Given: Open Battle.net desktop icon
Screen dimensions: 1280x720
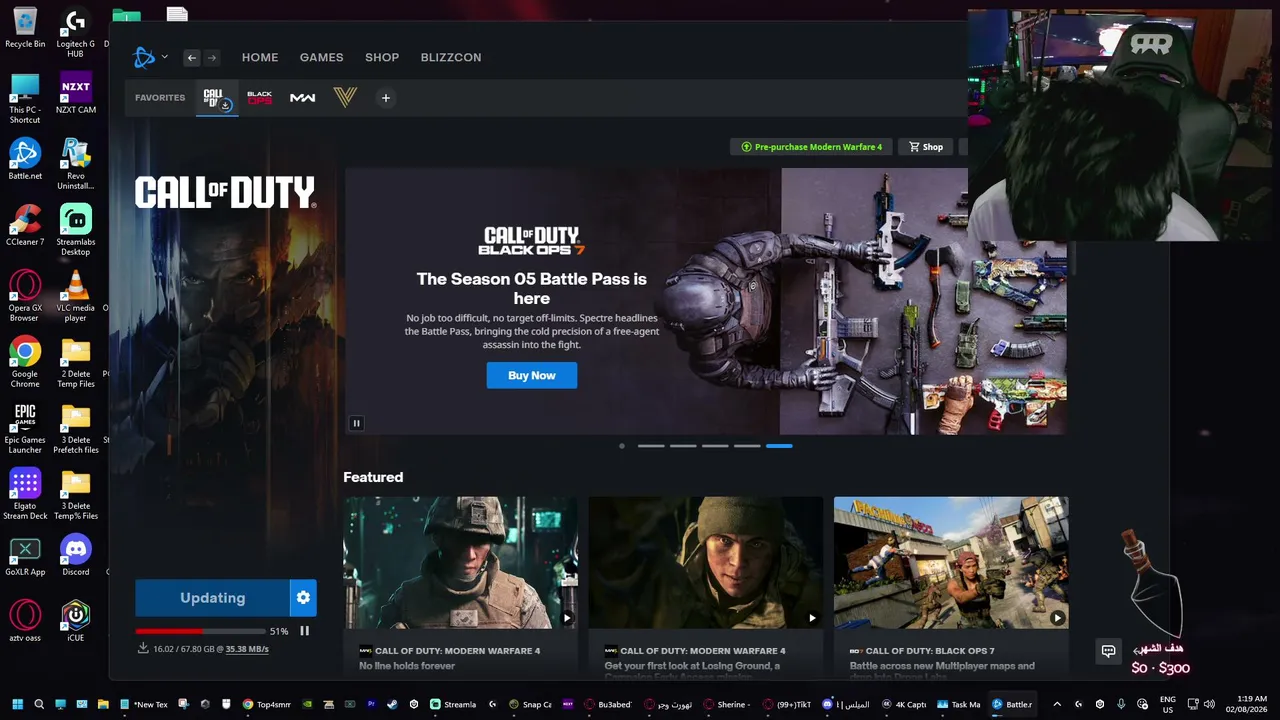Looking at the screenshot, I should point(25,159).
